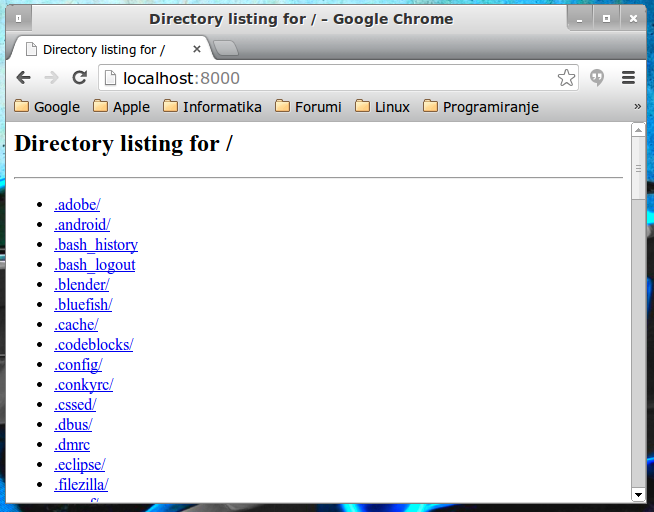Click the scrollbar down arrow

(x=639, y=494)
